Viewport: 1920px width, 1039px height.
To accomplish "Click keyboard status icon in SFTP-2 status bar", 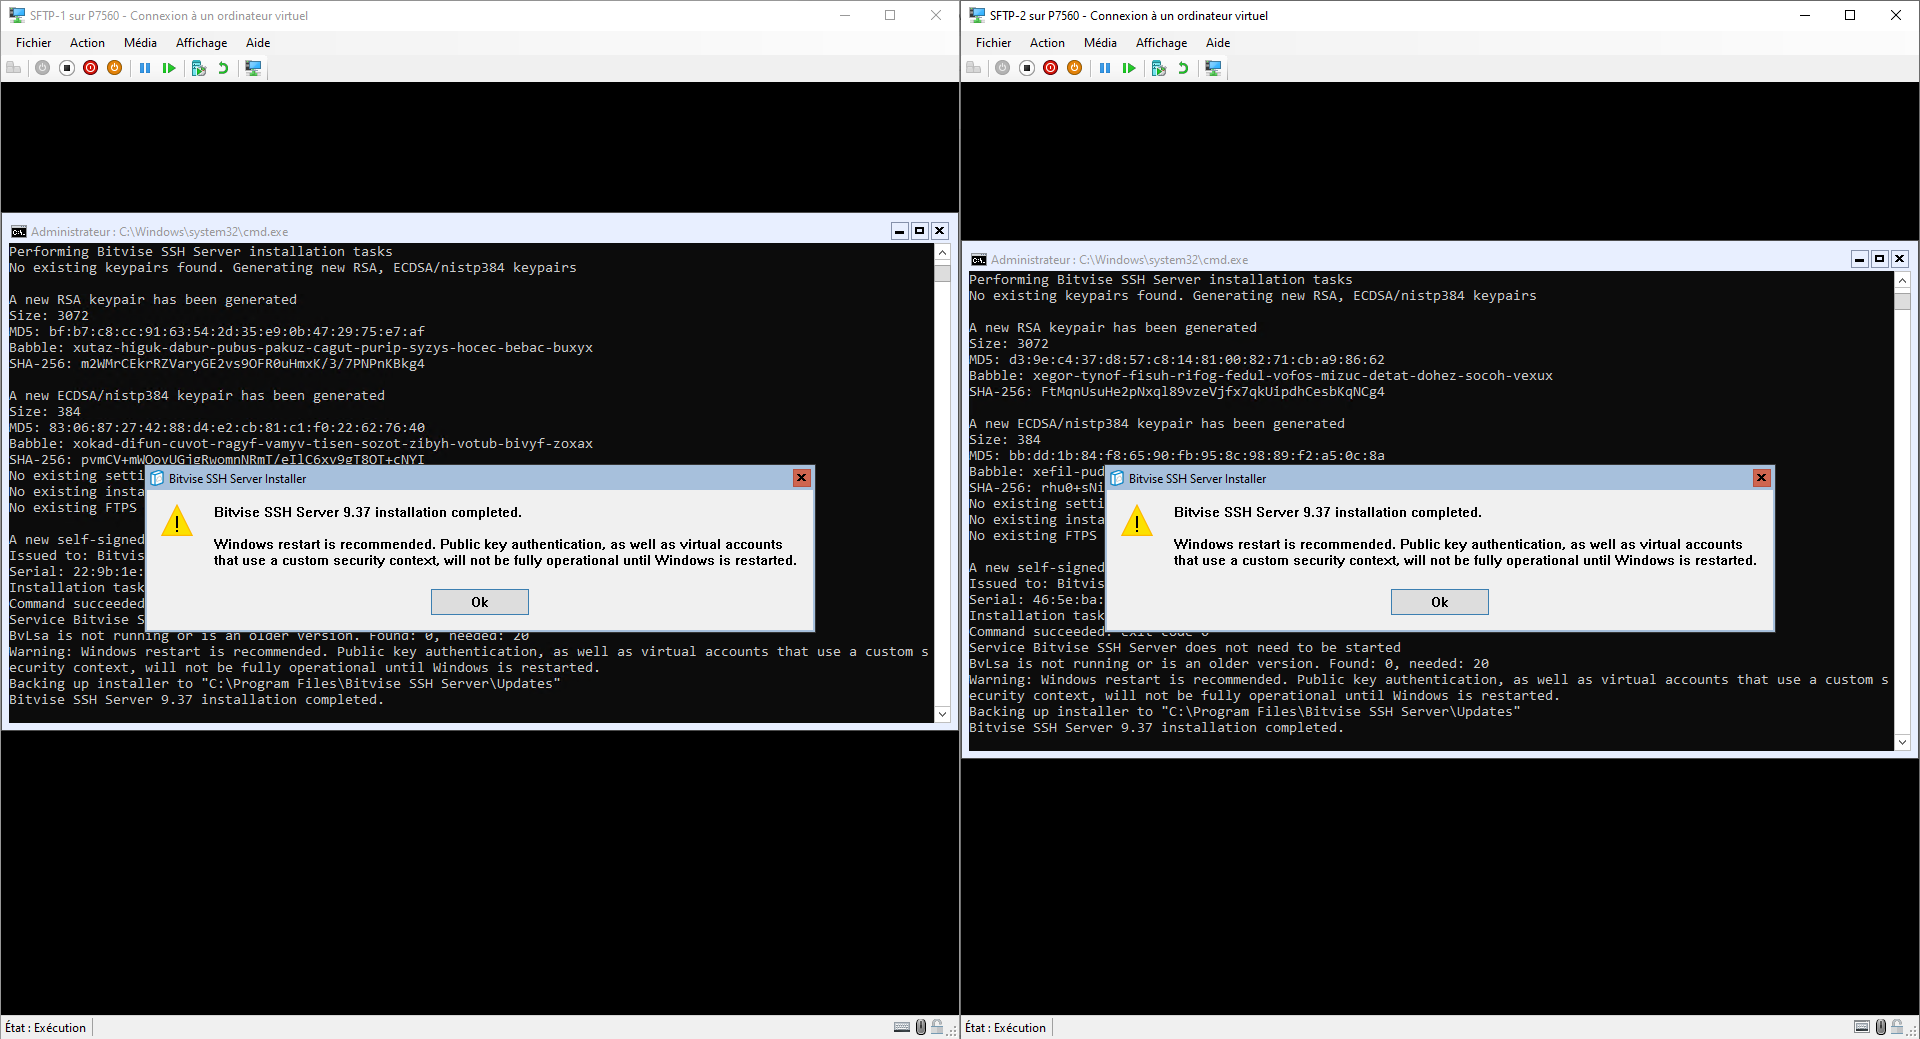I will coord(1862,1027).
